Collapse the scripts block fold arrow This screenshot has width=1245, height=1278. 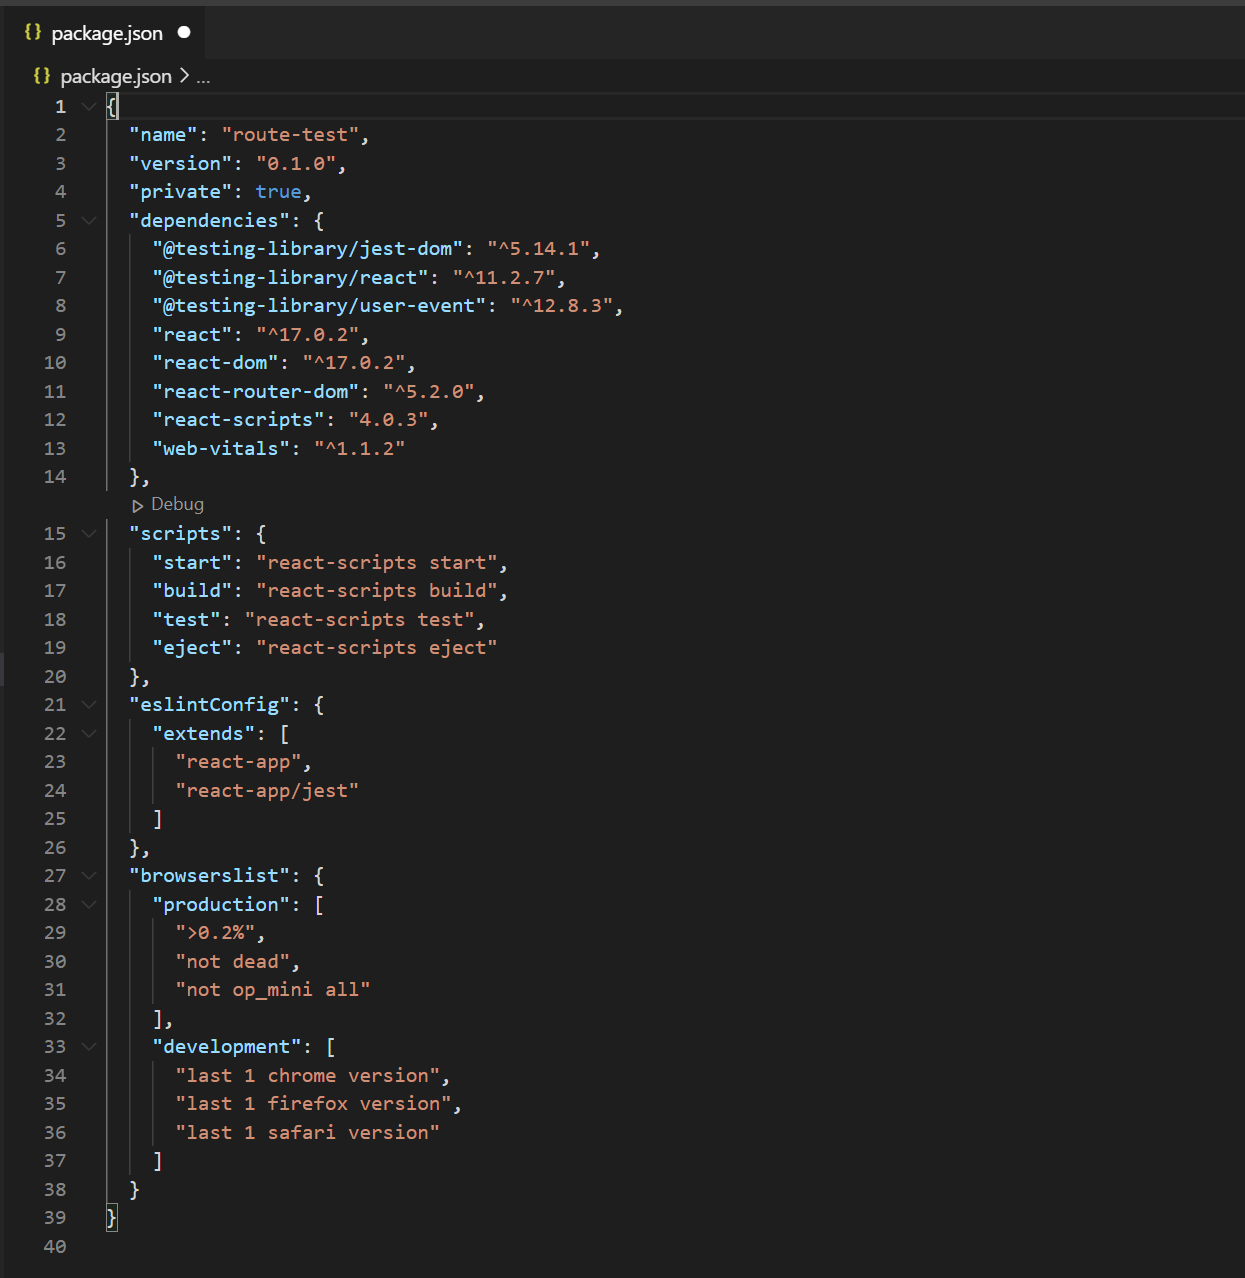coord(89,534)
